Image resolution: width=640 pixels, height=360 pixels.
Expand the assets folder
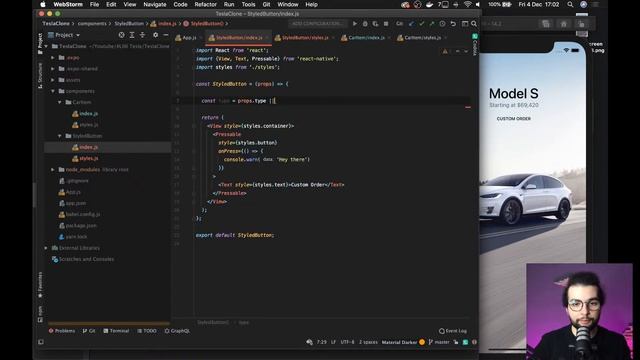pos(53,80)
